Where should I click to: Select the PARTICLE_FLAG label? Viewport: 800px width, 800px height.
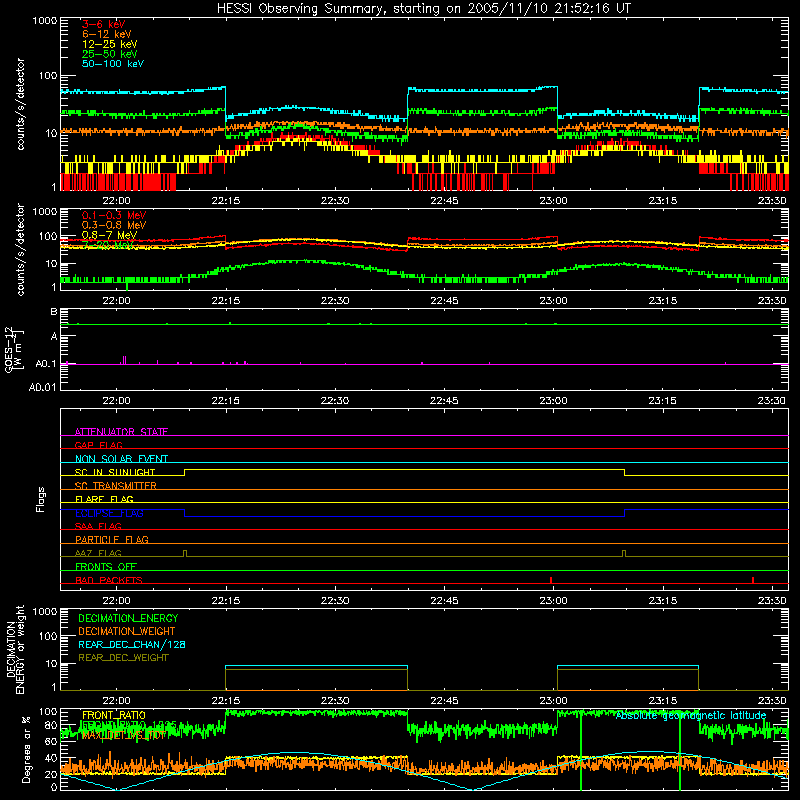(112, 539)
